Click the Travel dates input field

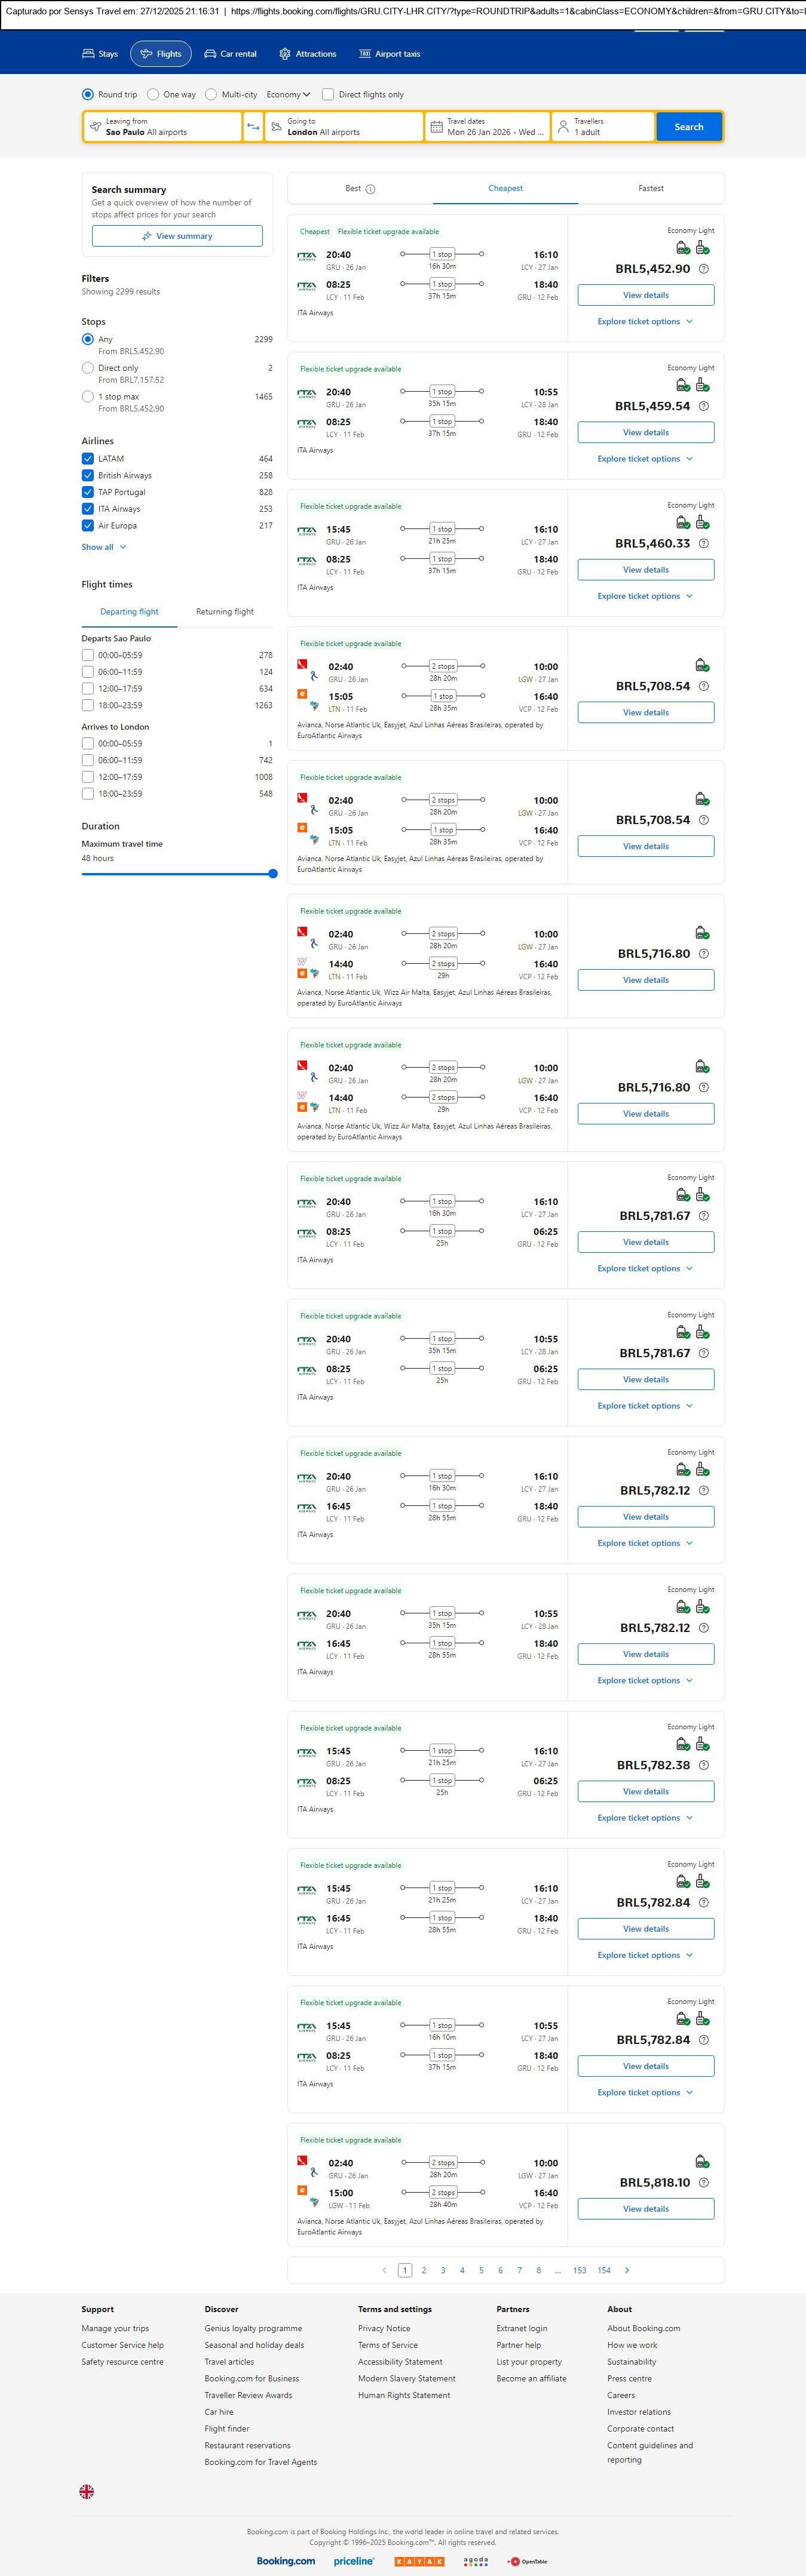point(487,127)
